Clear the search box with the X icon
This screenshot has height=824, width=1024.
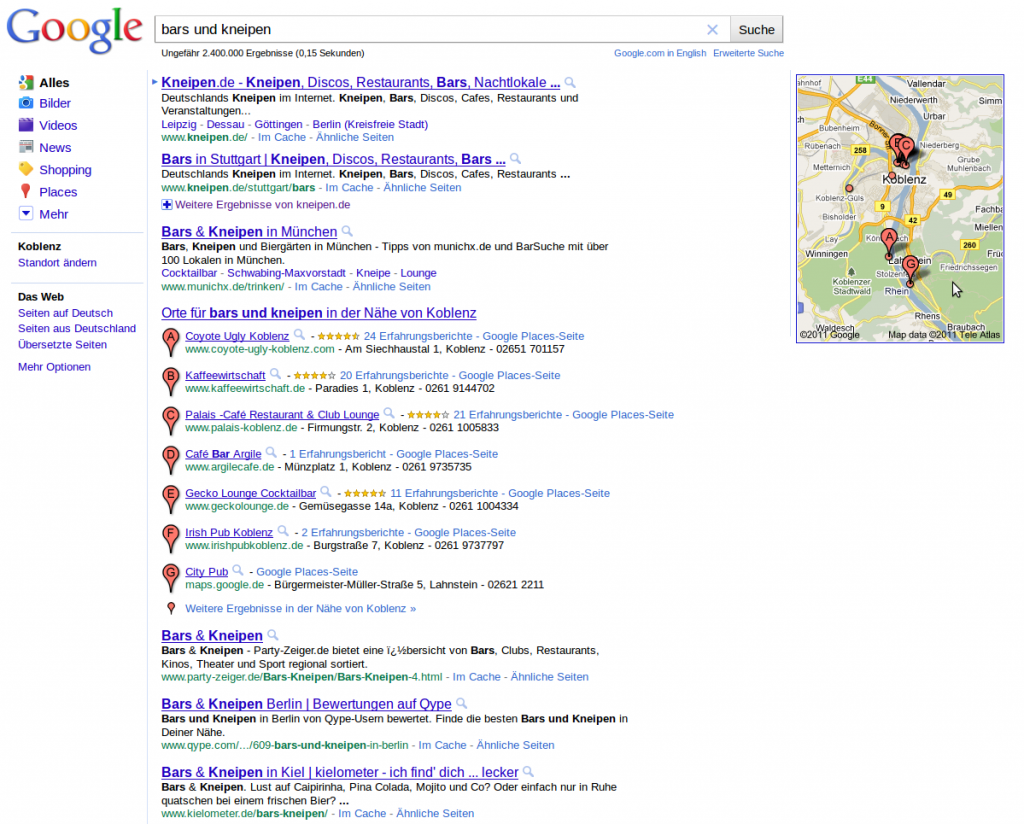coord(712,29)
